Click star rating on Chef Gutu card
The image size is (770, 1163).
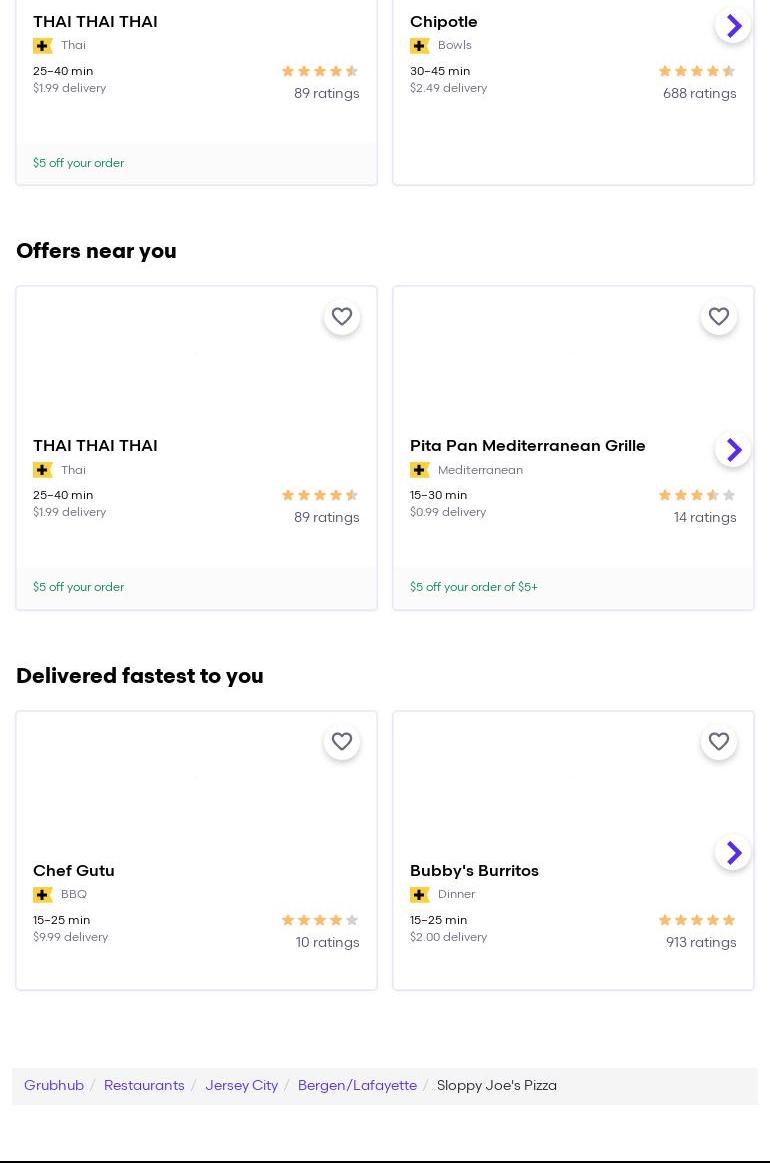320,920
